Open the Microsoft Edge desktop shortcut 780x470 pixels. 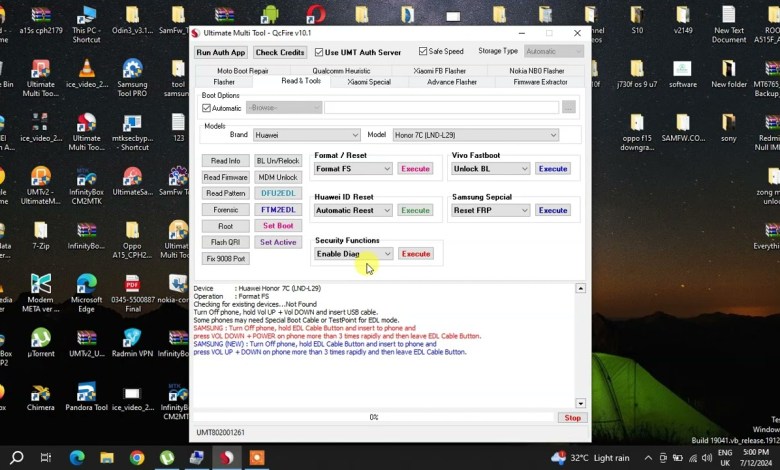point(87,293)
